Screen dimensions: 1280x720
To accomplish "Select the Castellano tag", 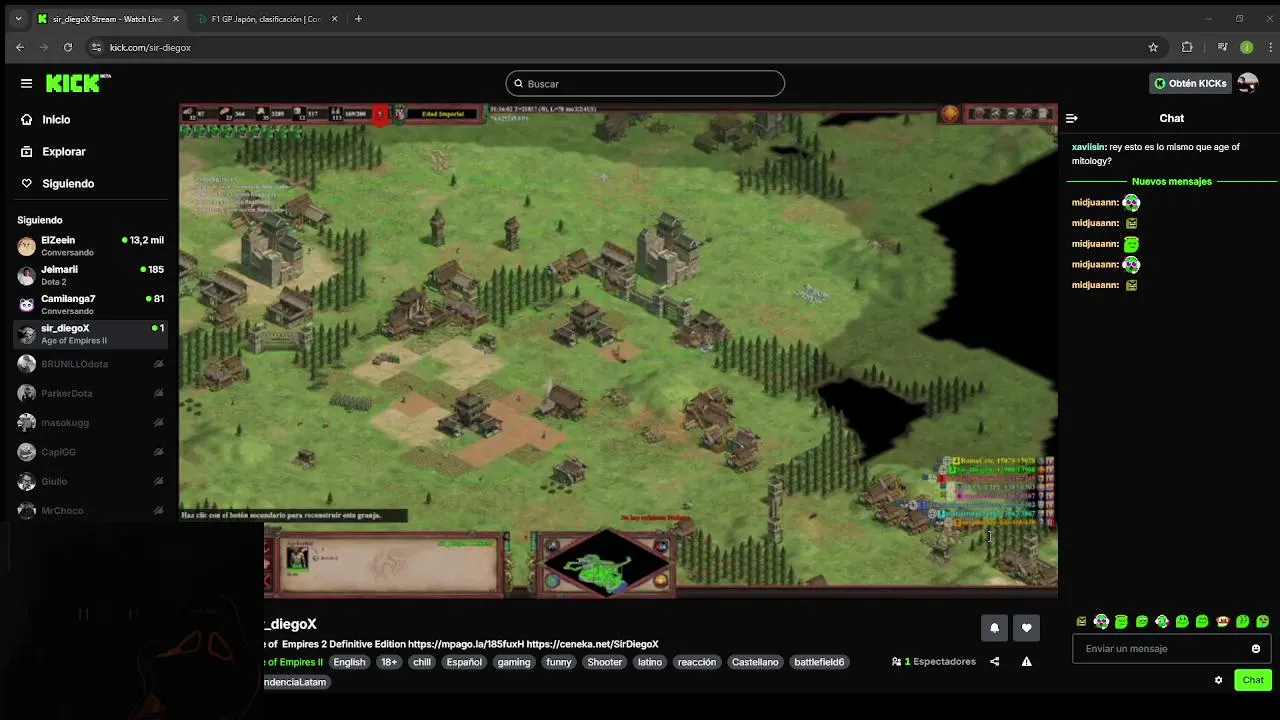I will pyautogui.click(x=755, y=662).
